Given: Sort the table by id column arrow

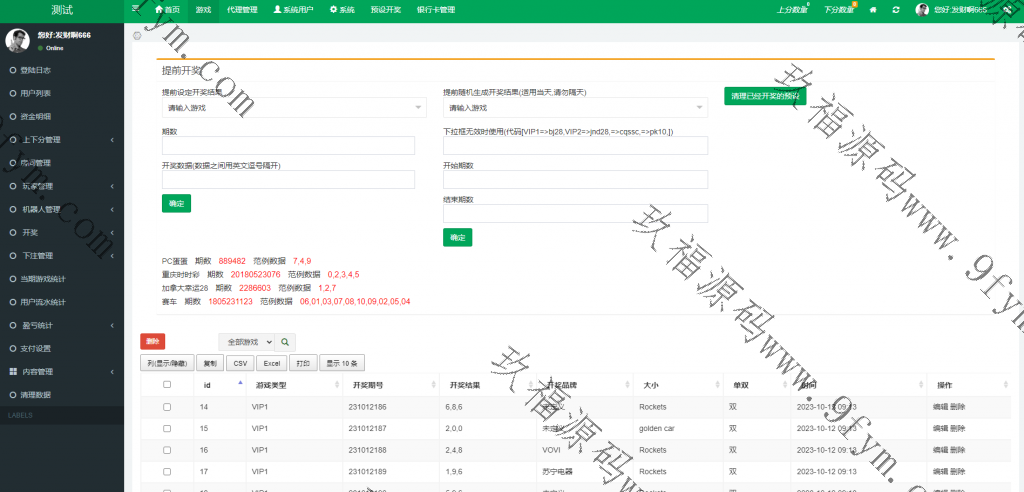Looking at the screenshot, I should (x=240, y=383).
